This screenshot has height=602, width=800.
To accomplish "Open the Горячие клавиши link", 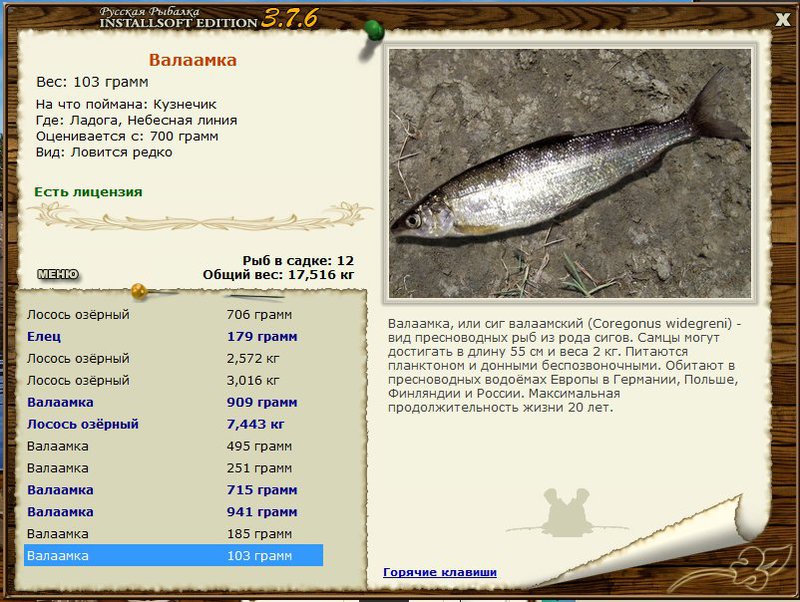I will [x=440, y=572].
